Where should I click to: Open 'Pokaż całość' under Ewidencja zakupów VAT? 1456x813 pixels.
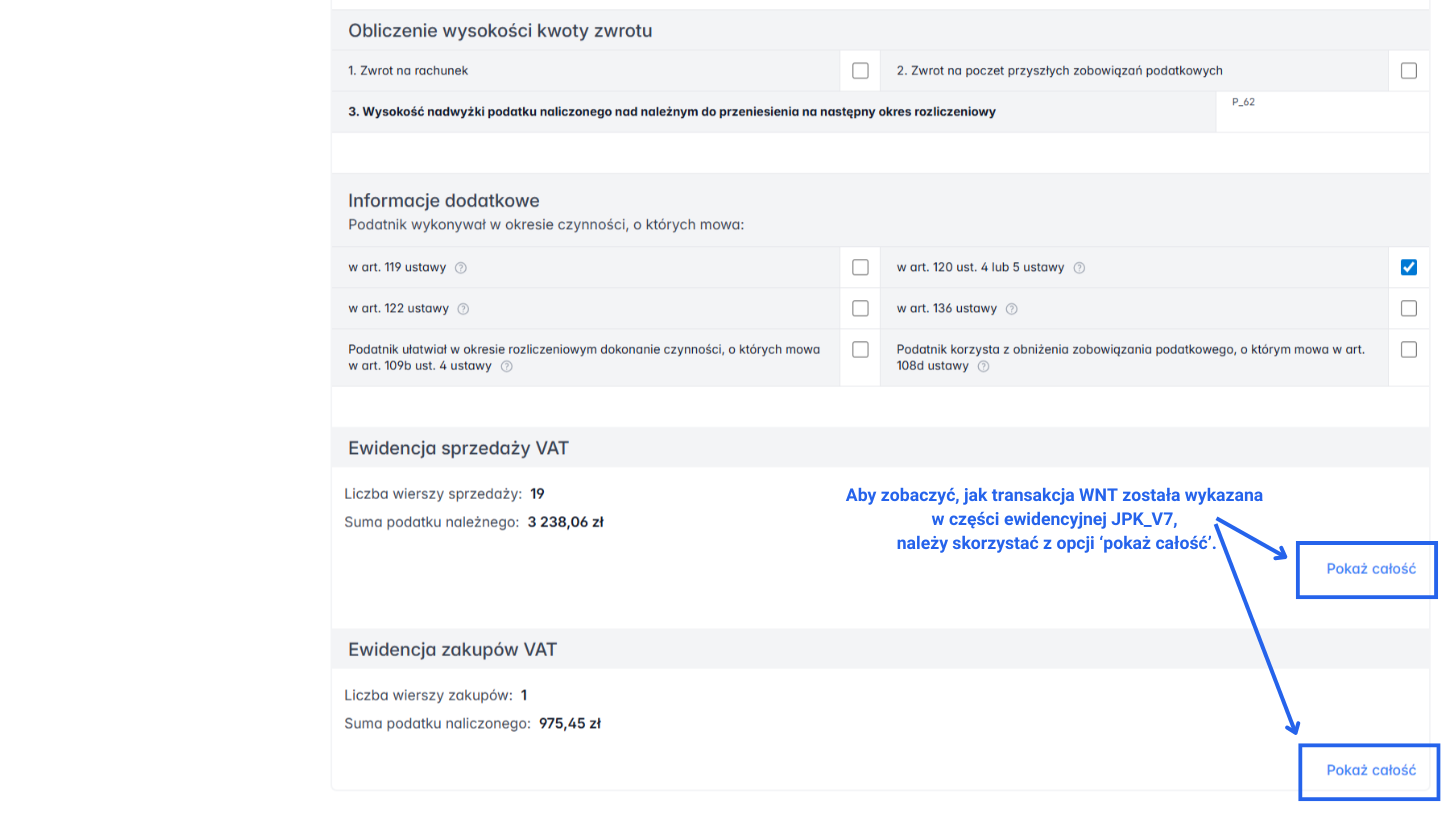point(1371,770)
